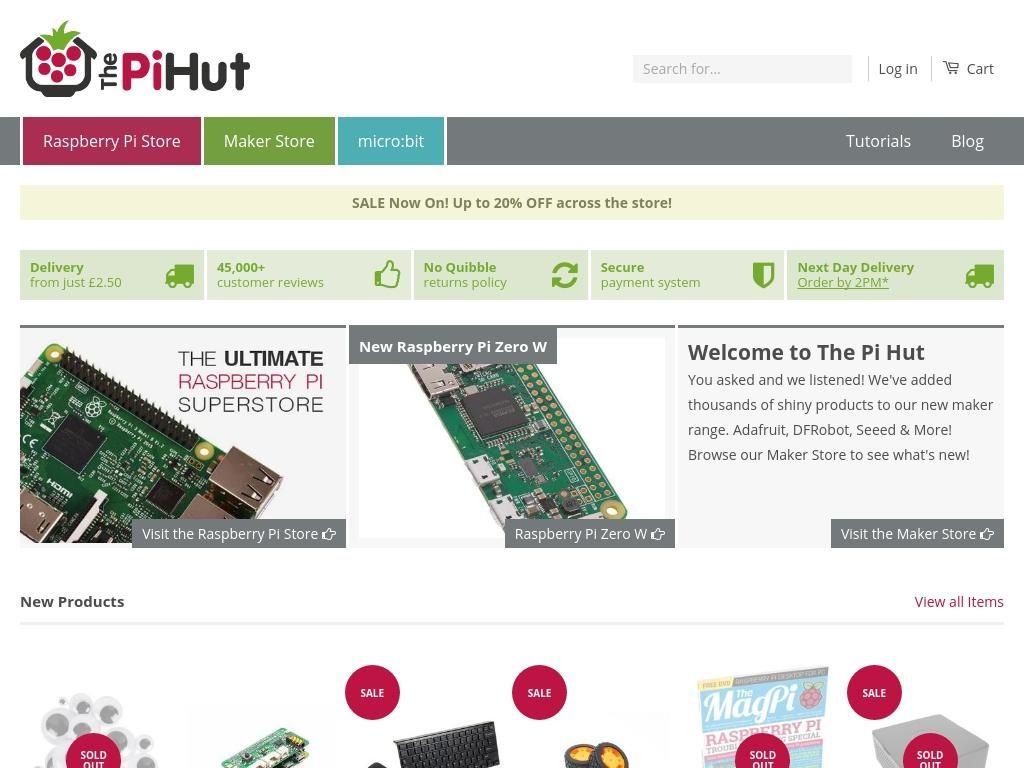The height and width of the screenshot is (768, 1024).
Task: Focus the Search for... input field
Action: pos(742,69)
